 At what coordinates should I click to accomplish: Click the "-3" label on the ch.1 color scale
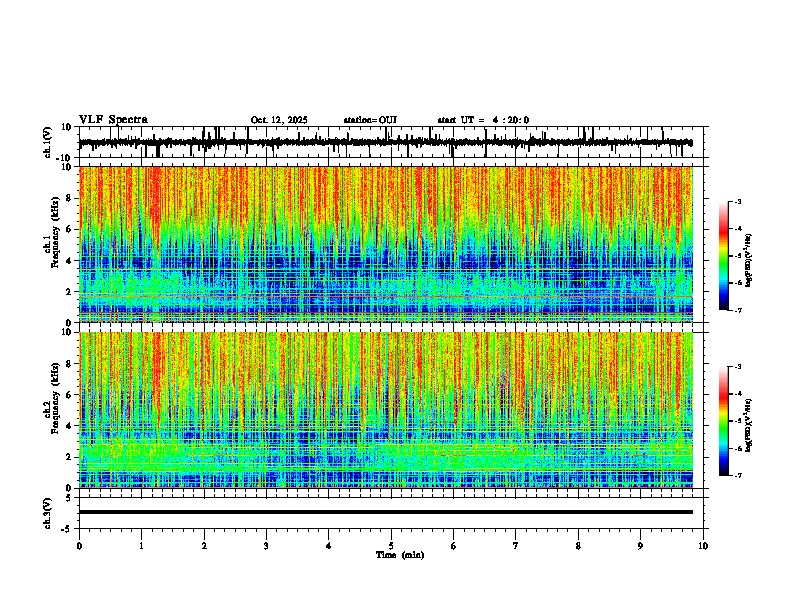point(738,201)
